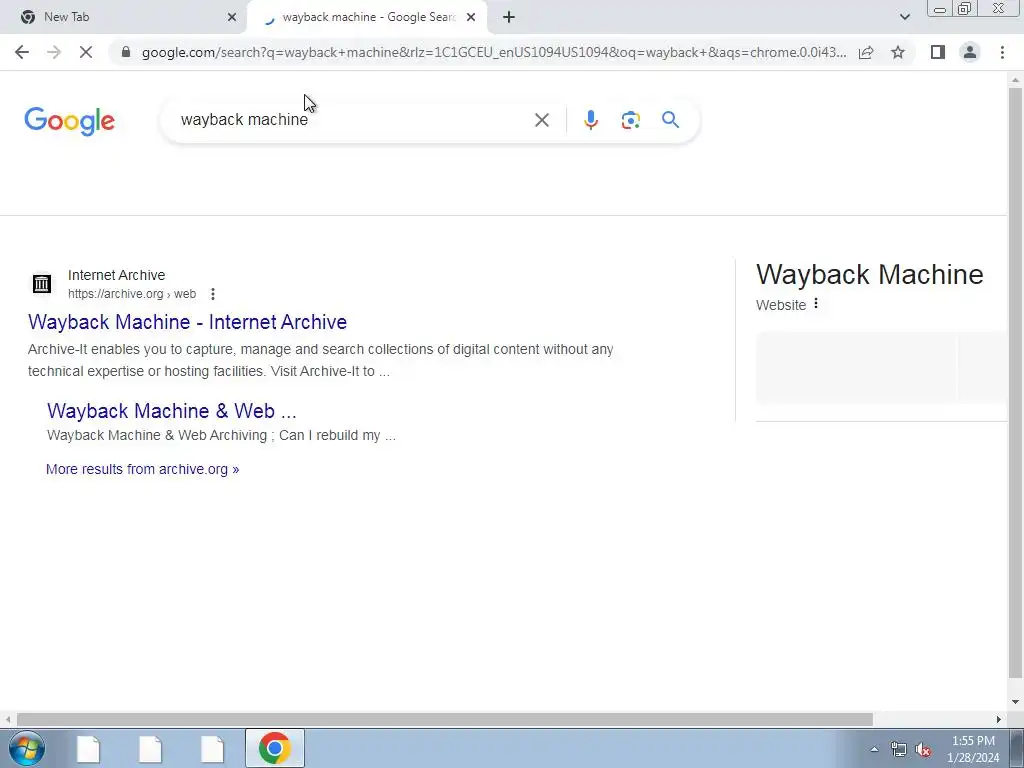The image size is (1024, 768).
Task: Click the network tray icon
Action: tap(899, 750)
